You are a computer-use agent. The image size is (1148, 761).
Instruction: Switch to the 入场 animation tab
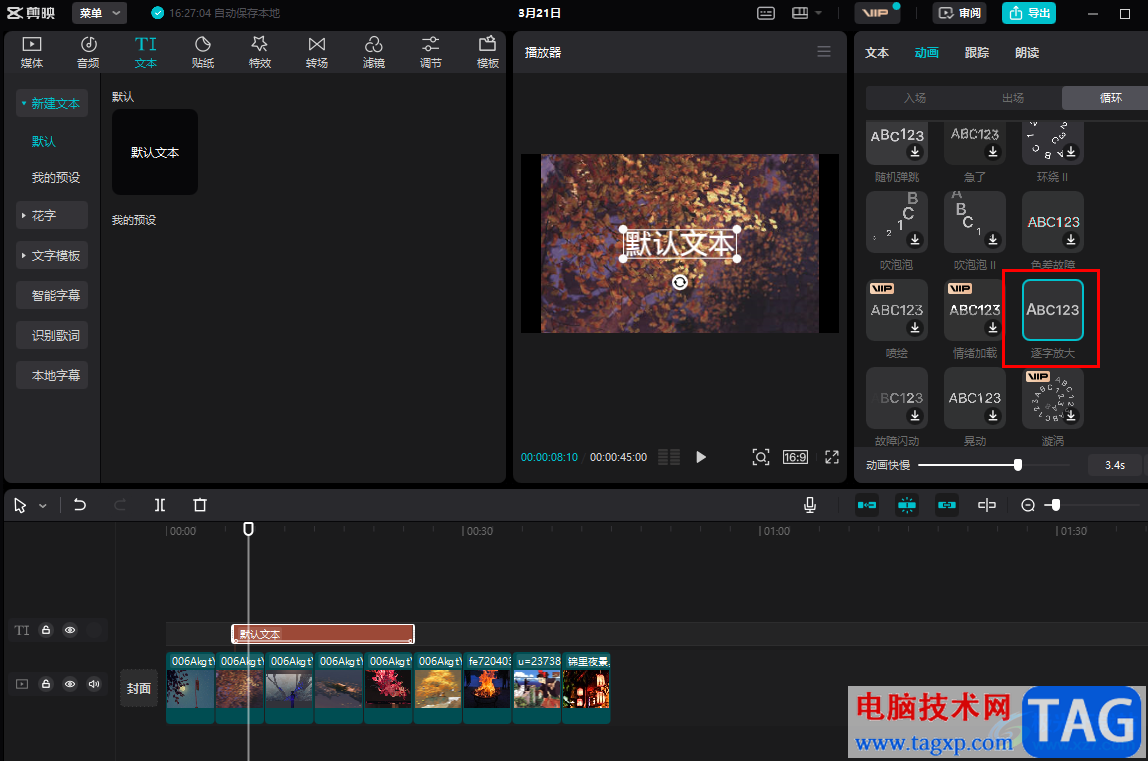click(914, 98)
